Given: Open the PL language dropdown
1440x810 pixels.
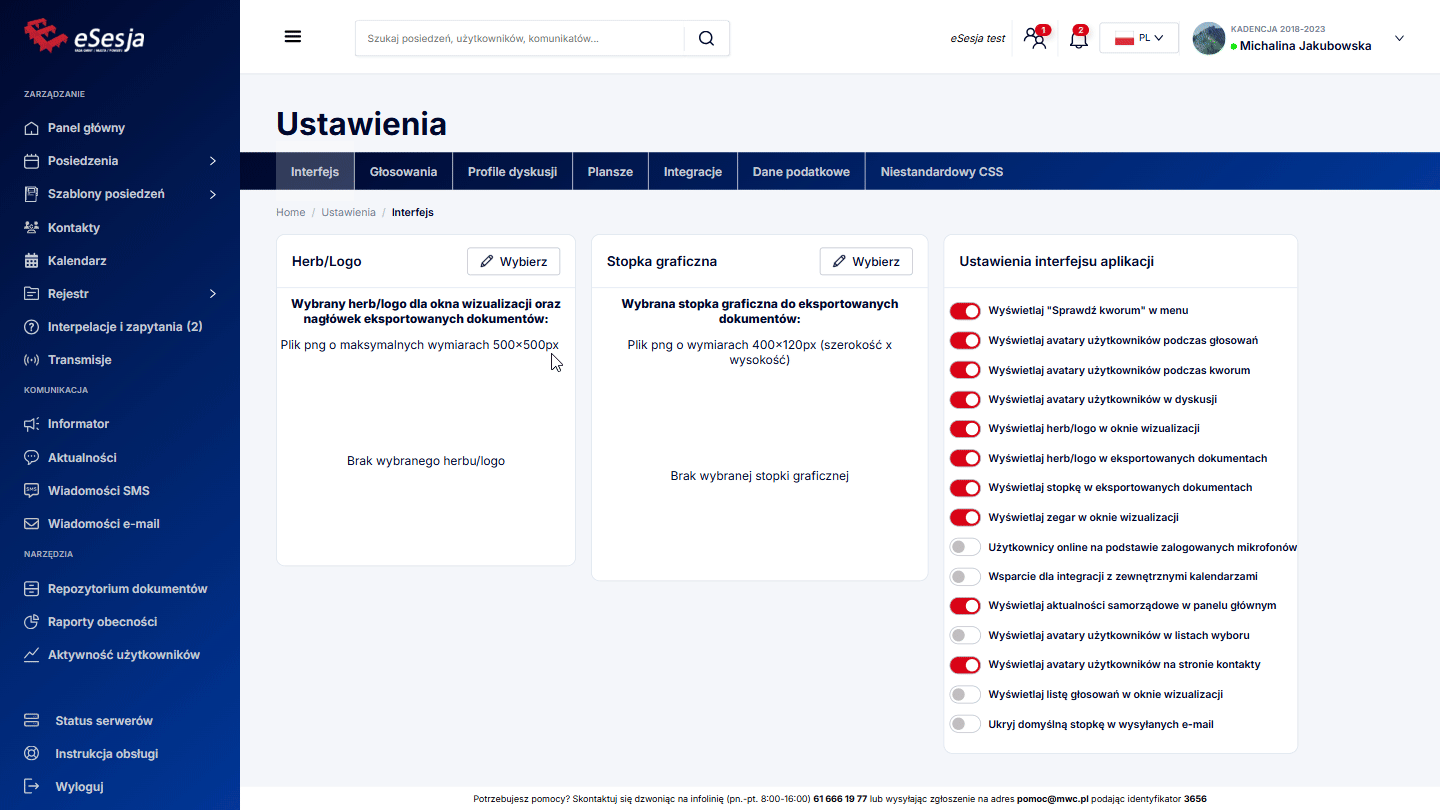Looking at the screenshot, I should [1139, 38].
